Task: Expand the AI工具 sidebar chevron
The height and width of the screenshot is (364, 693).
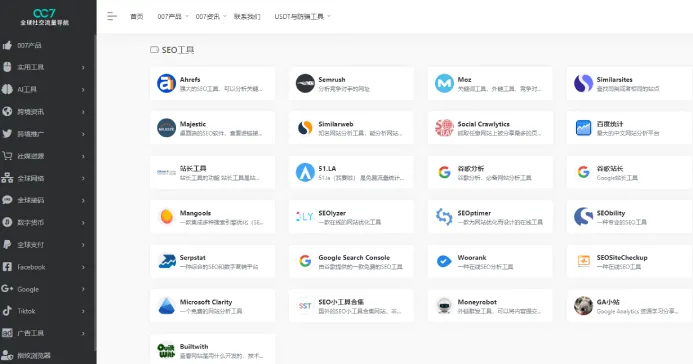Action: [x=83, y=90]
